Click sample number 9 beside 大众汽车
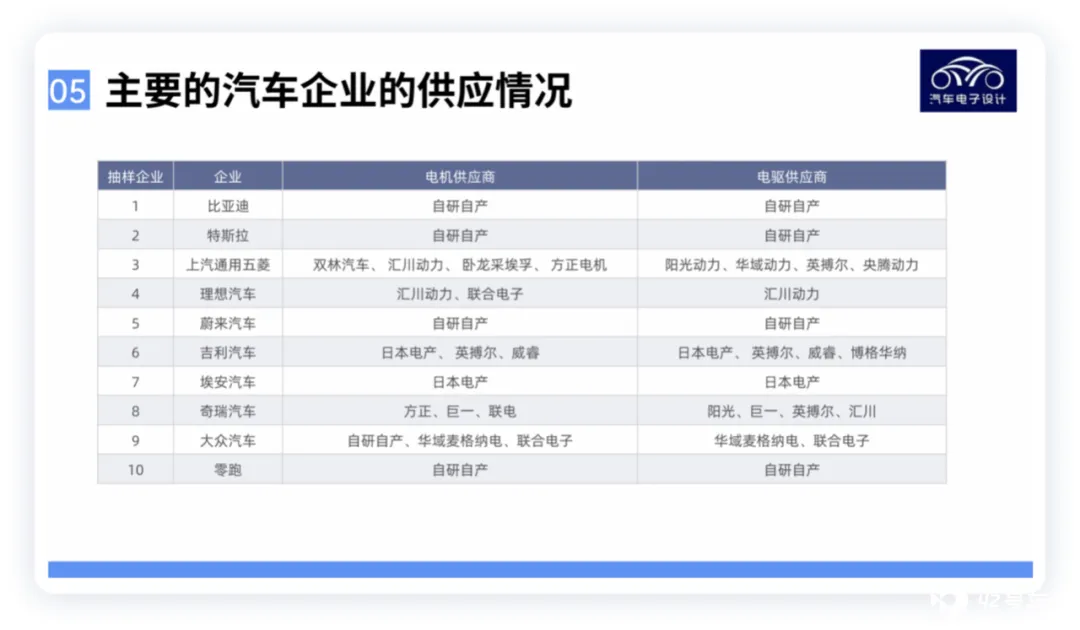Screen dimensions: 1080x630 coord(136,440)
